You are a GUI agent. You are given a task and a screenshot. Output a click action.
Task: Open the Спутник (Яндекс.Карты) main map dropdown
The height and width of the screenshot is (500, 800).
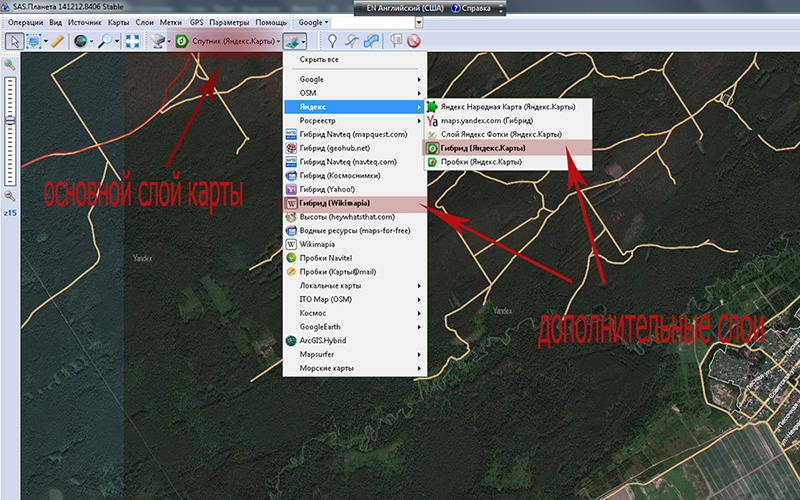[228, 41]
